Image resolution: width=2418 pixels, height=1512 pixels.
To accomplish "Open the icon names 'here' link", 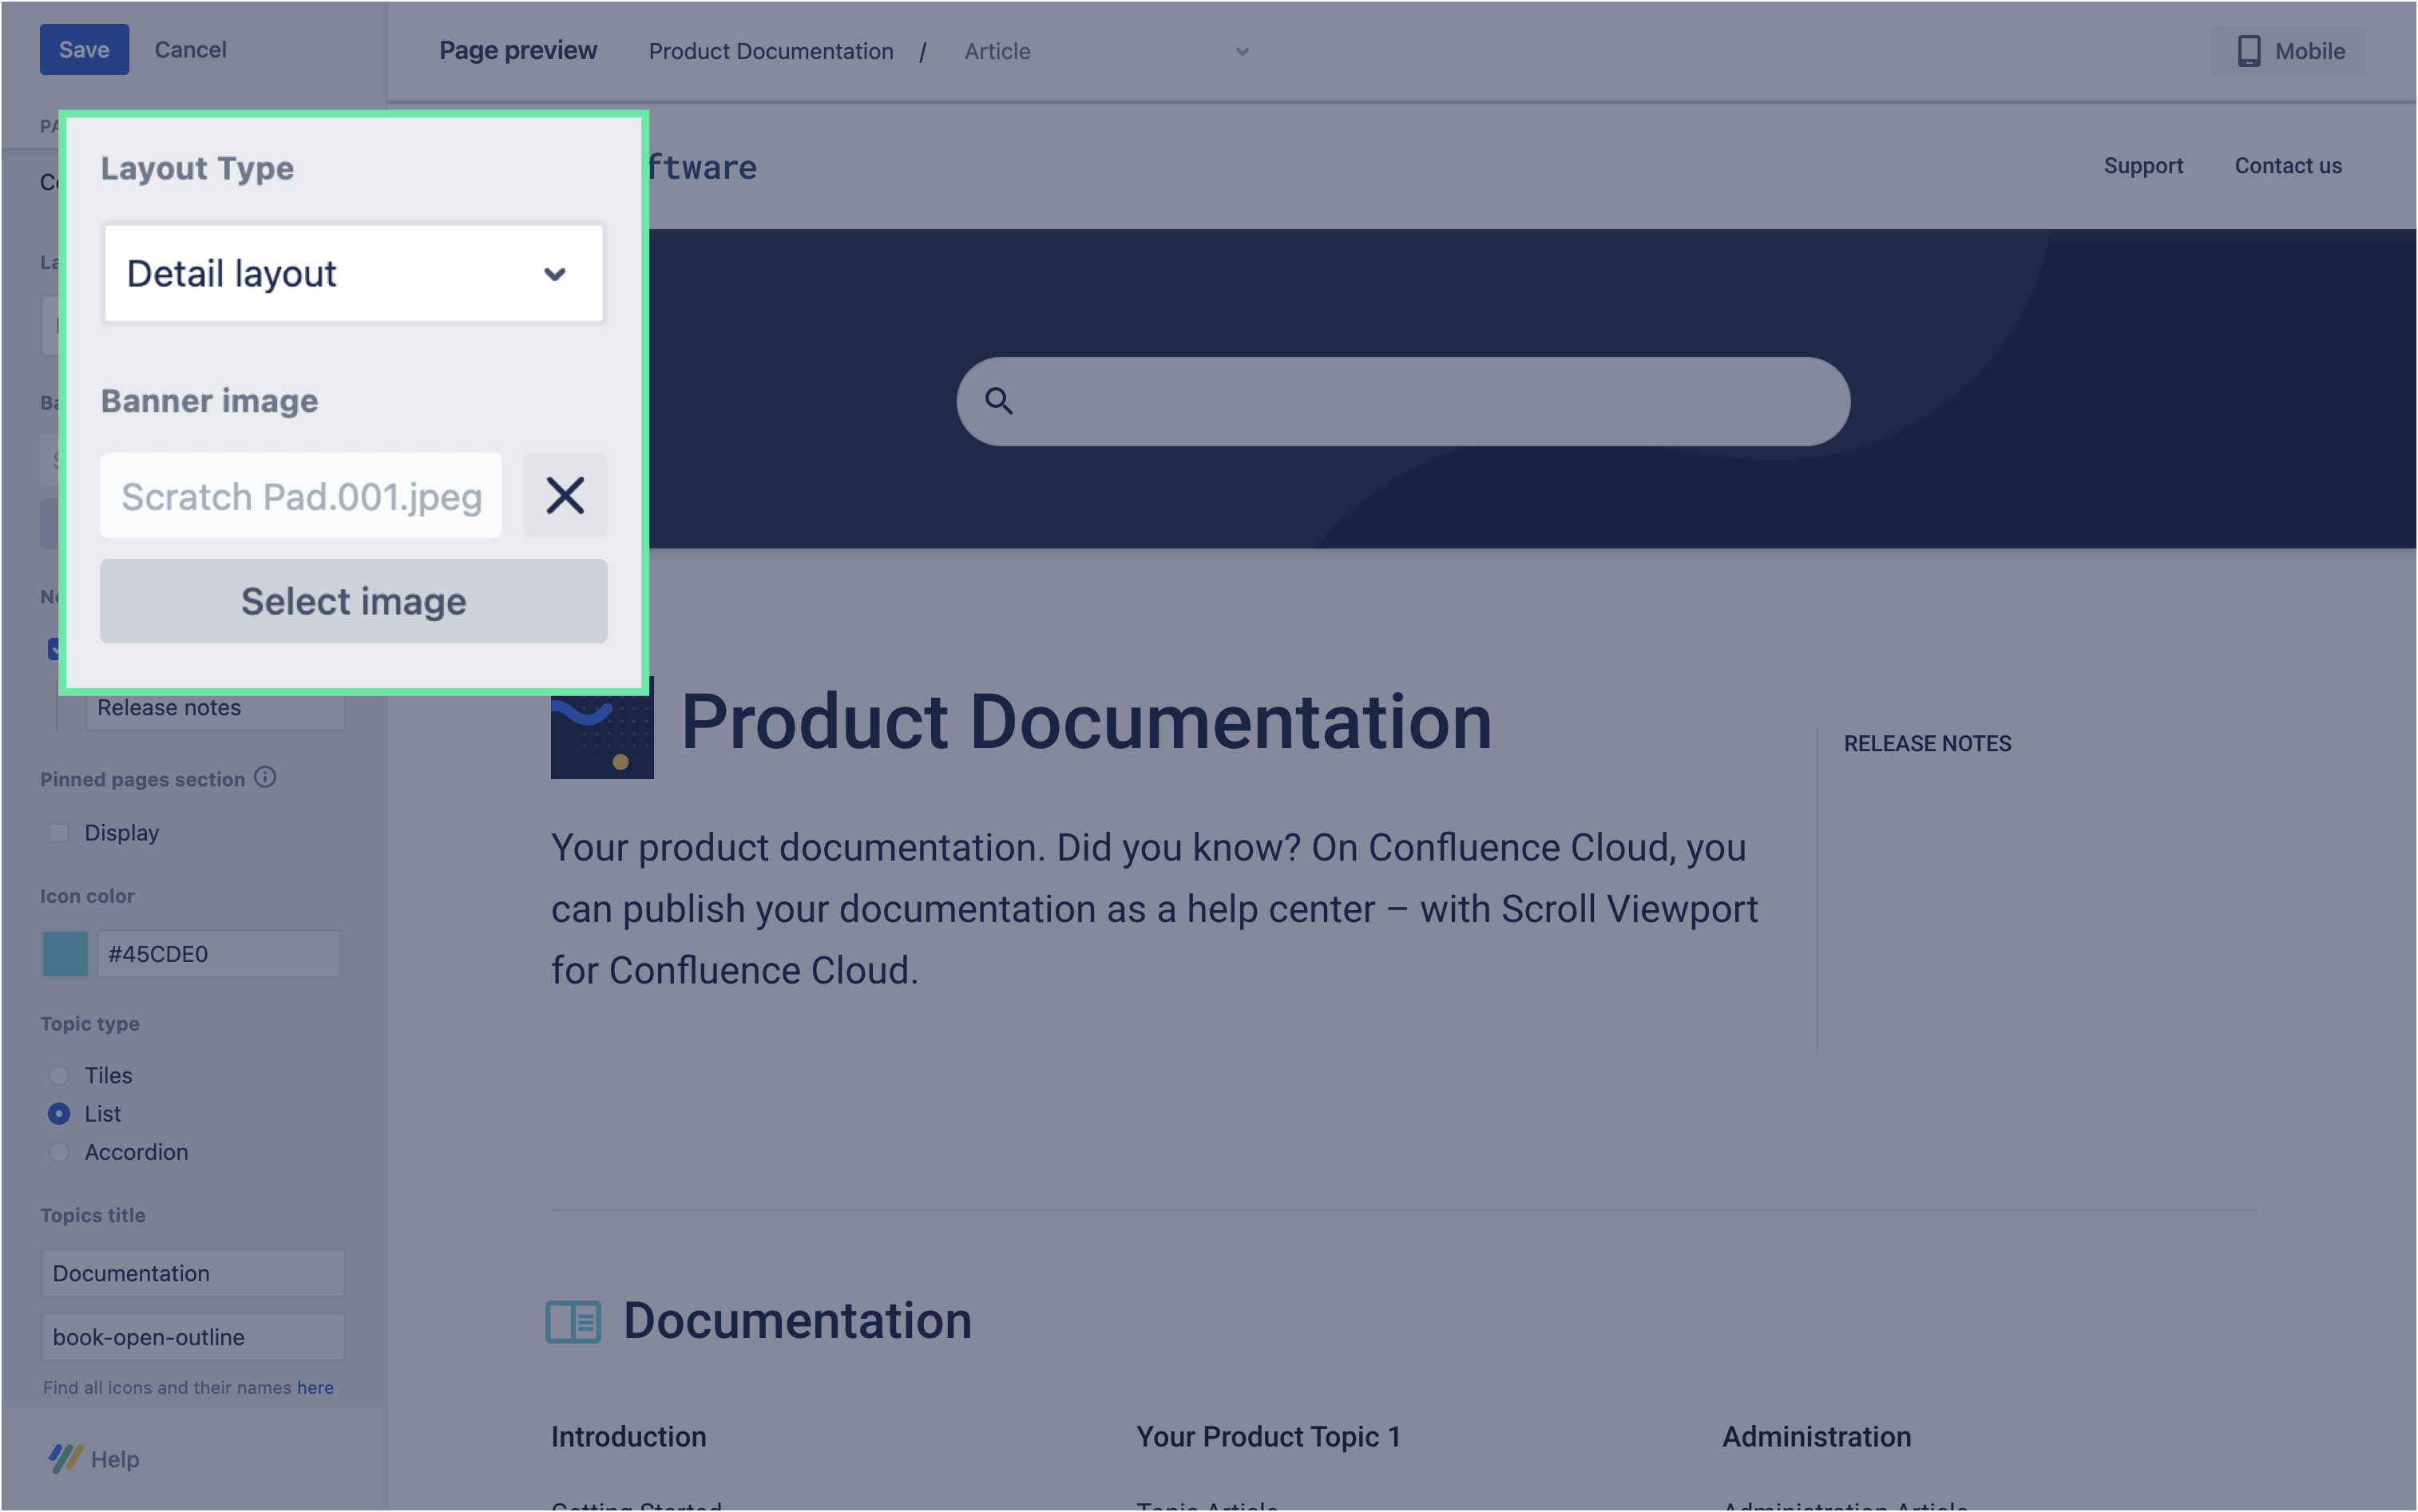I will click(315, 1387).
